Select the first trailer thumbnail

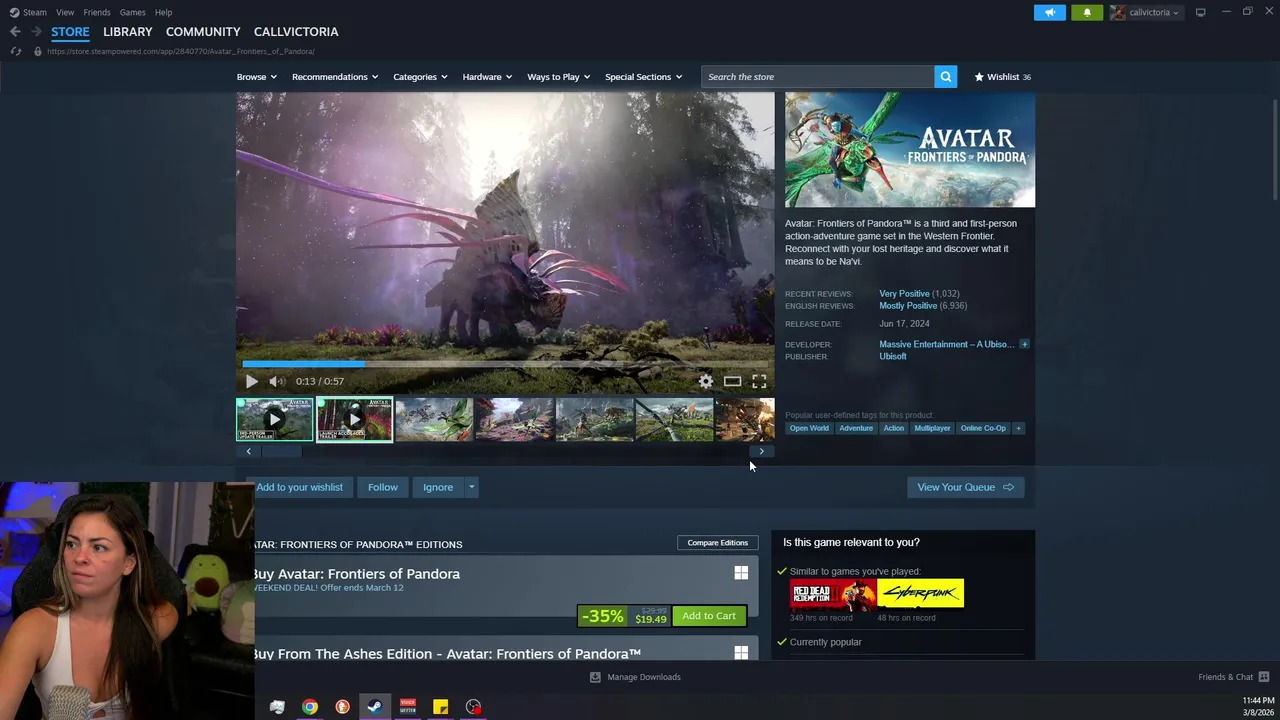tap(274, 420)
